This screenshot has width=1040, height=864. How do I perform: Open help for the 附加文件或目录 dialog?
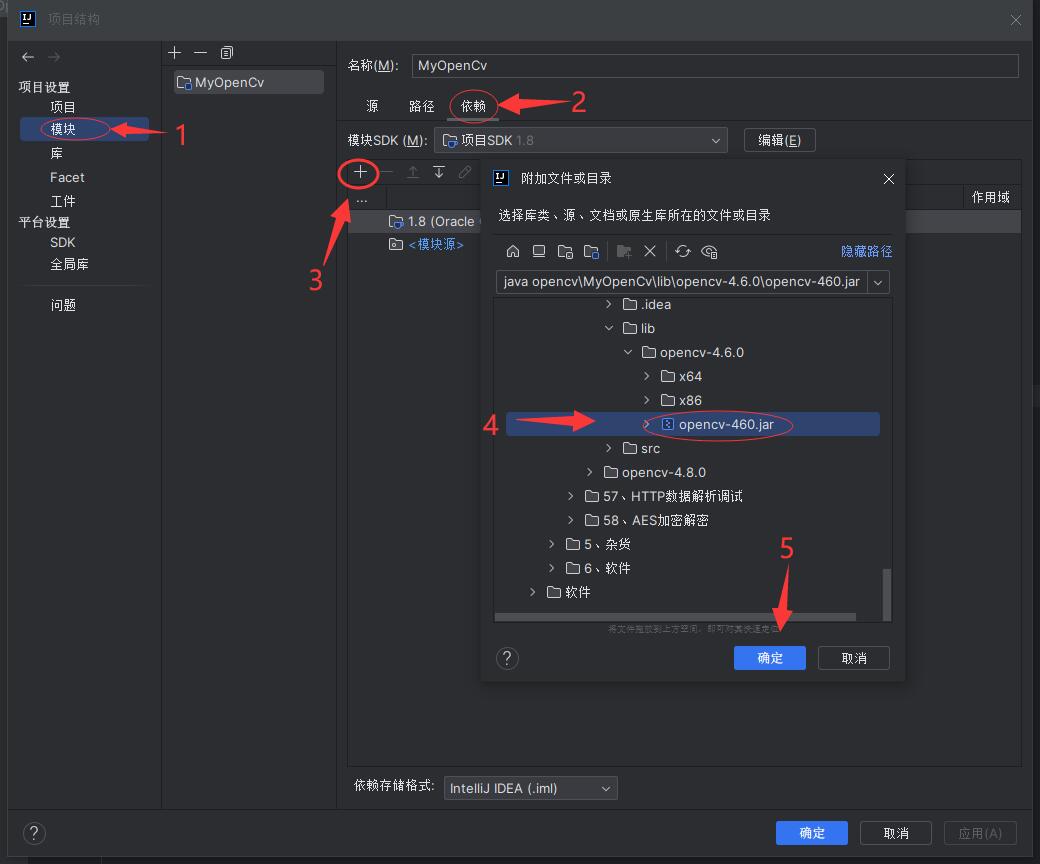tap(507, 658)
